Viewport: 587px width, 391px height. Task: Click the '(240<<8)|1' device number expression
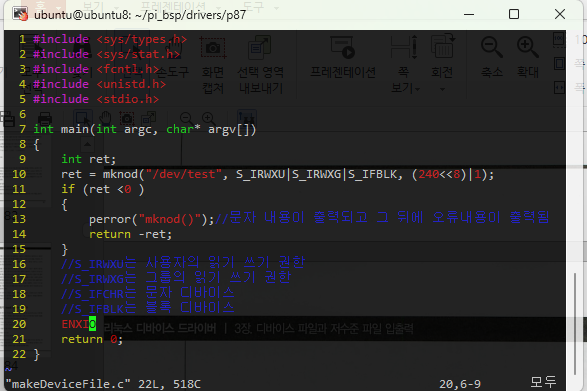point(448,175)
